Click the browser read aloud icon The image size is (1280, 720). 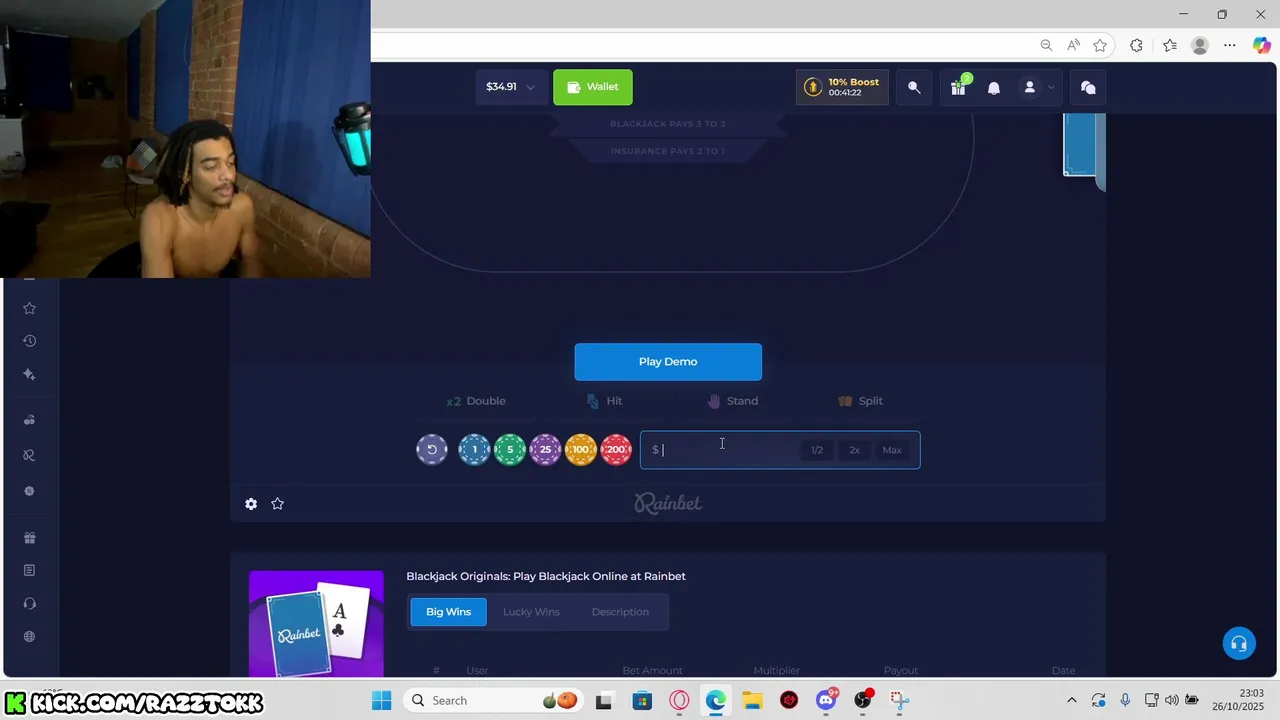(x=1073, y=45)
